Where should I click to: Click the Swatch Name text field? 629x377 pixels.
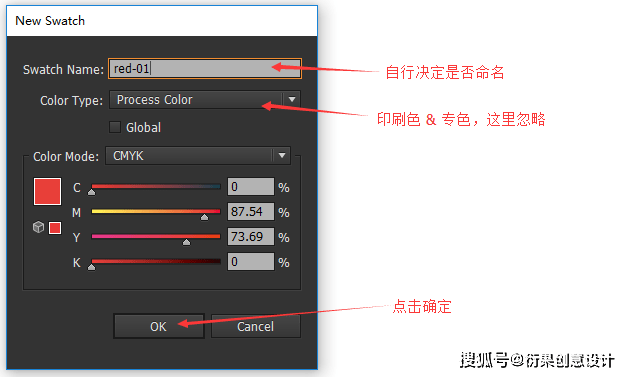pos(205,69)
